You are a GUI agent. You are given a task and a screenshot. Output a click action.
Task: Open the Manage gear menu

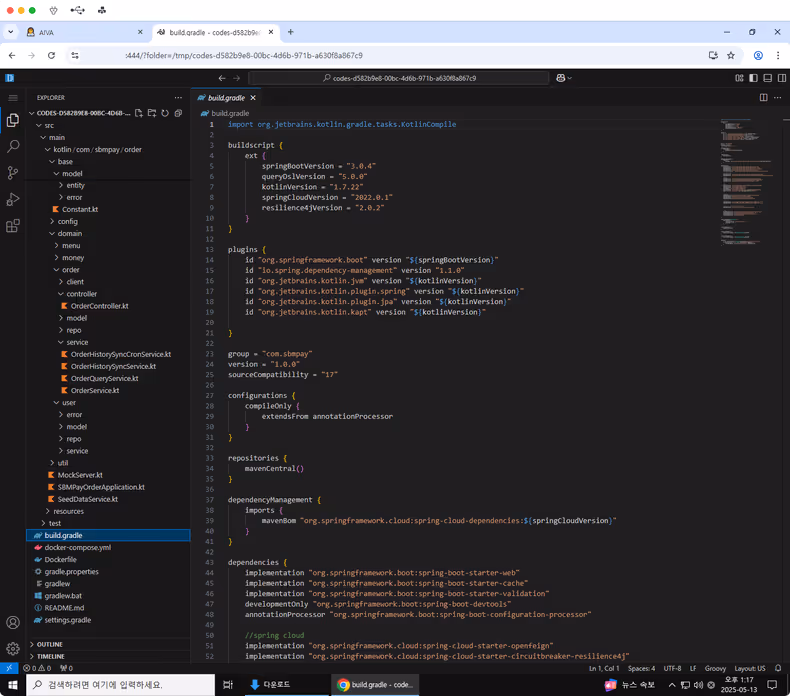coord(13,649)
